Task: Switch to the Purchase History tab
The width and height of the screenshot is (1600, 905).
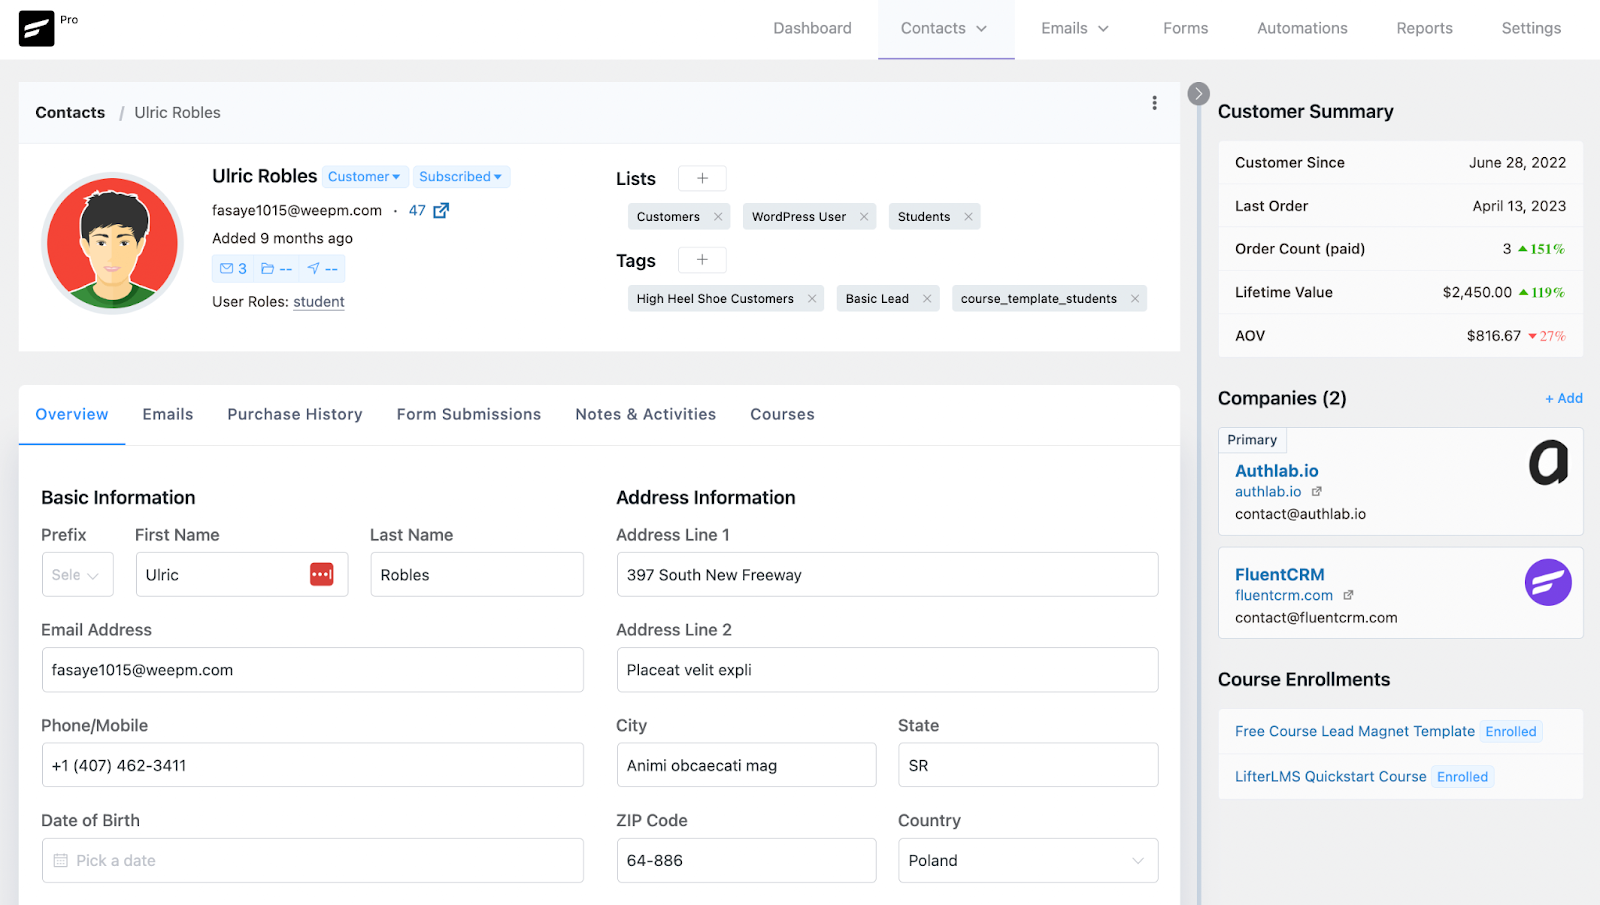Action: [x=294, y=415]
